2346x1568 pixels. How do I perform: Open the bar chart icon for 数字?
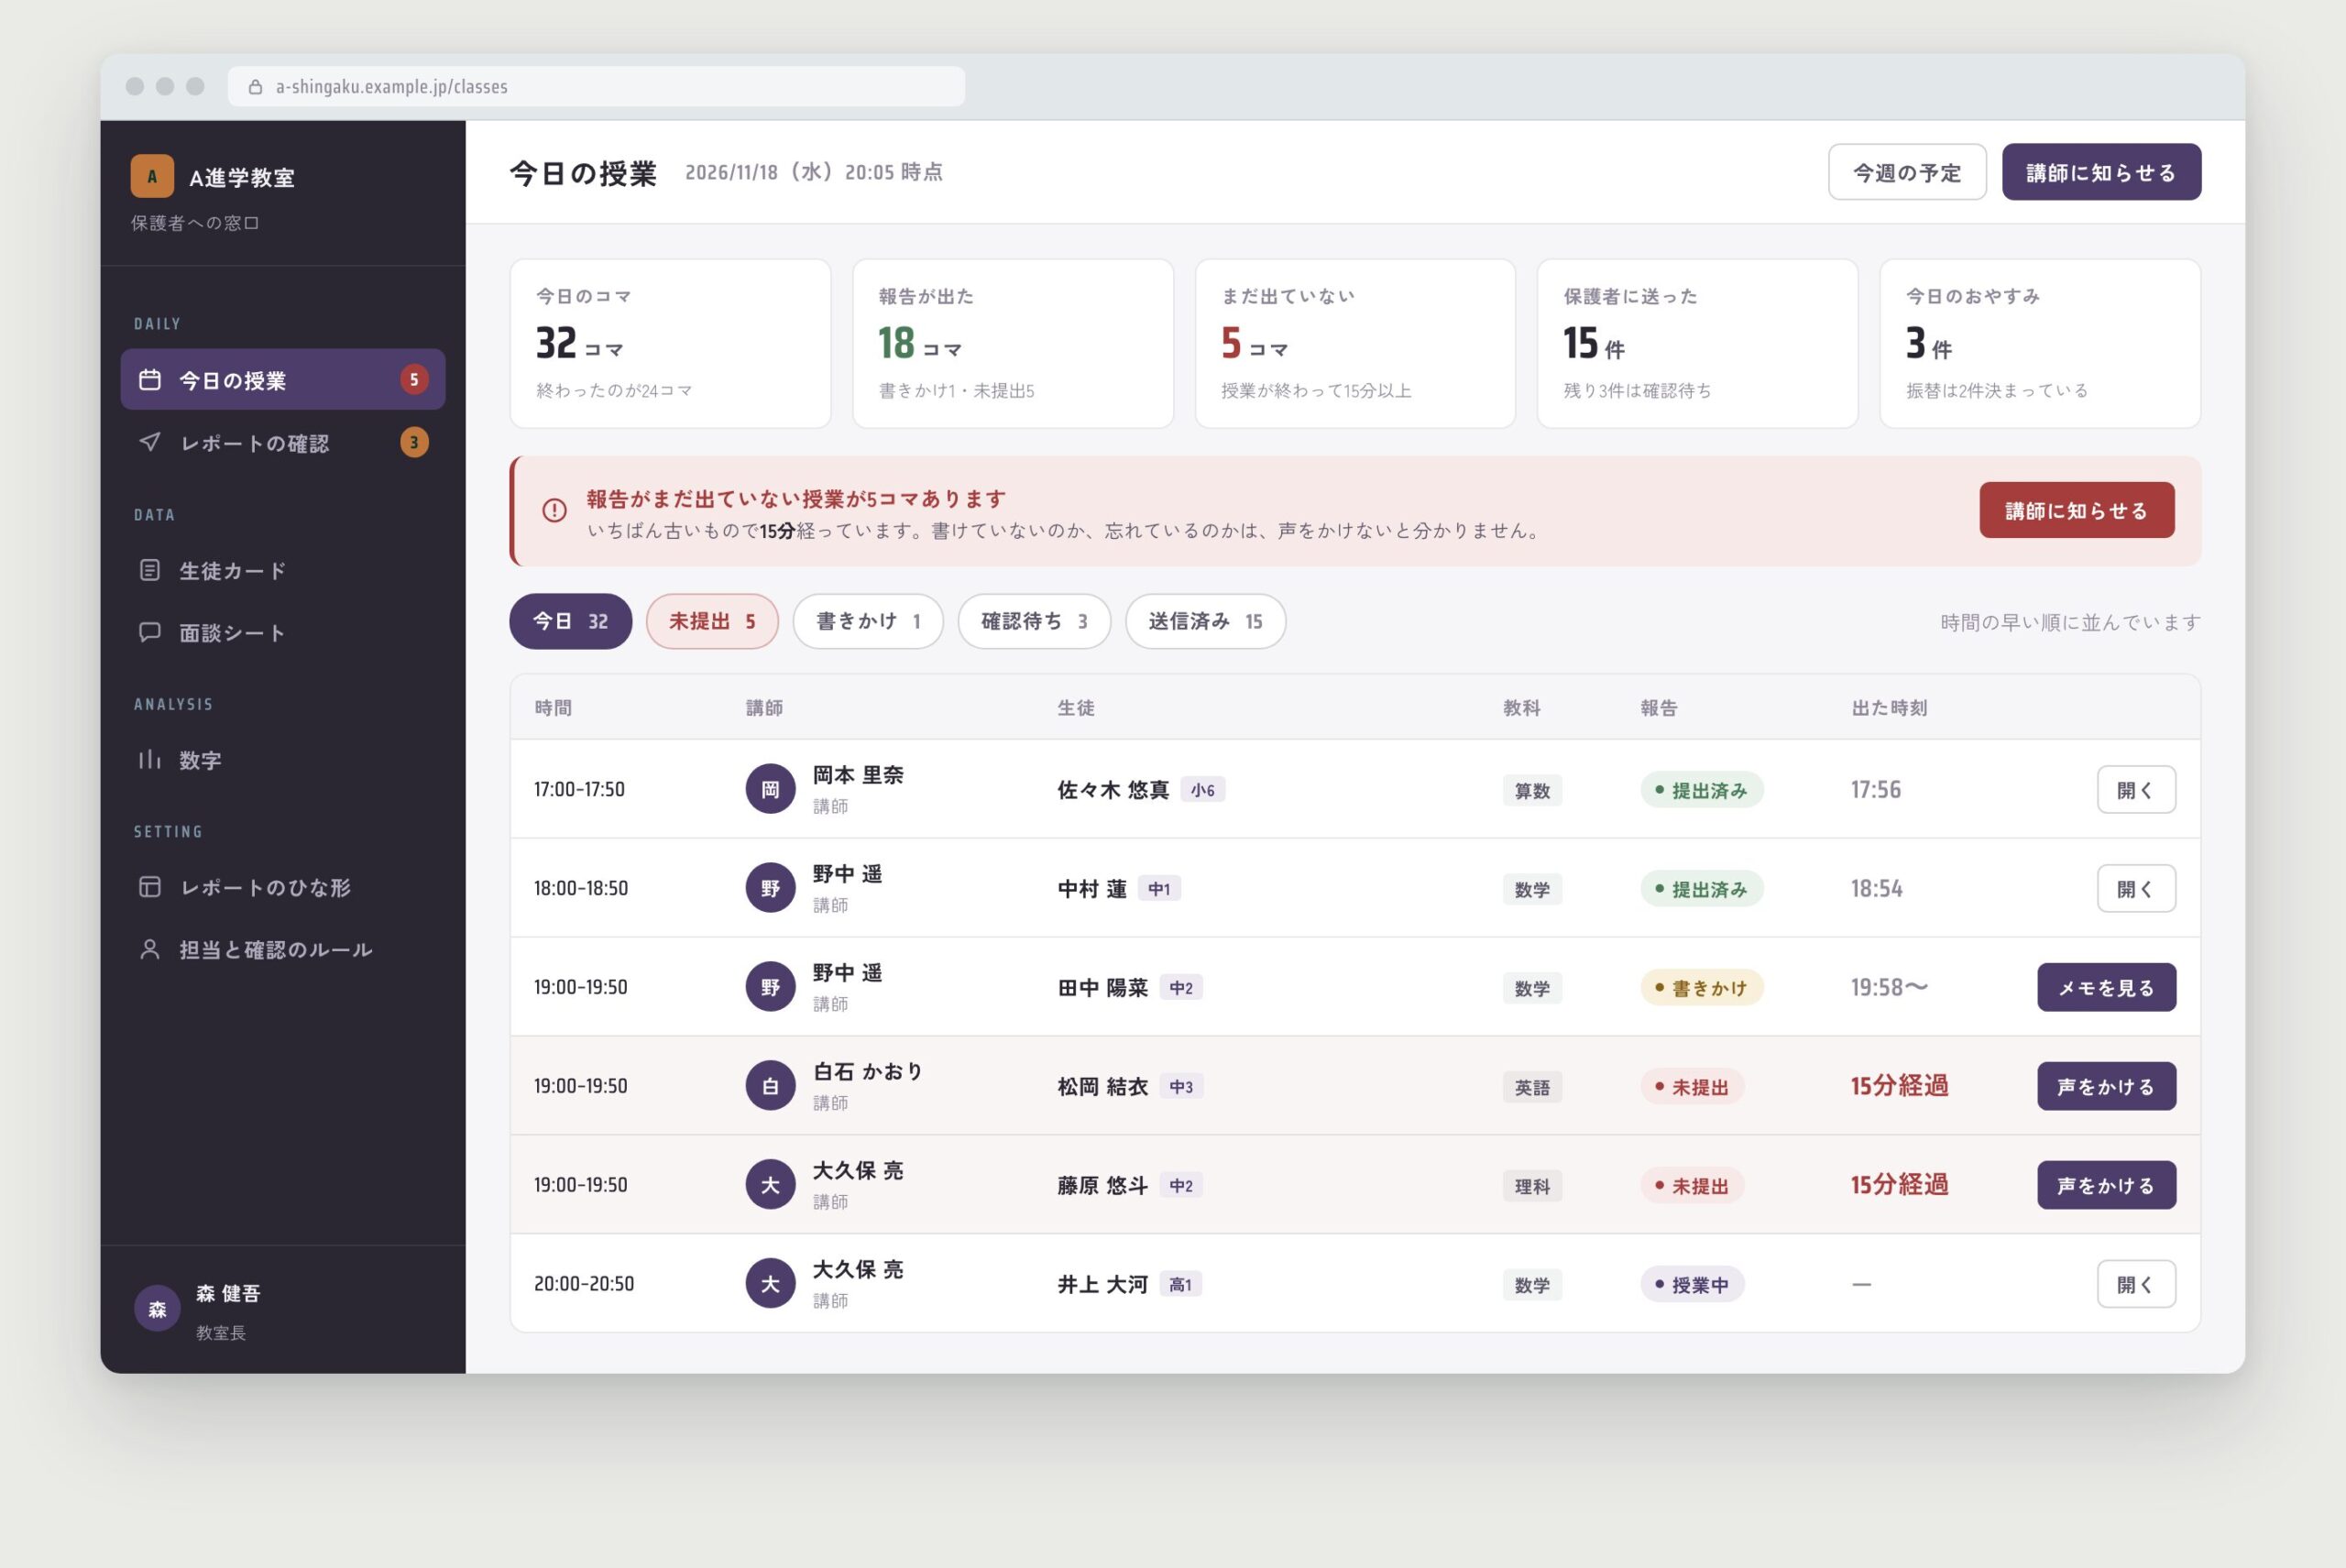[x=150, y=759]
